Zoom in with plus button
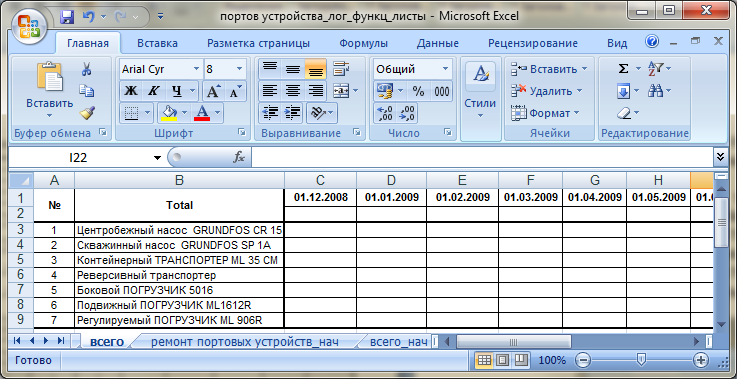Viewport: 737px width, 379px height. point(701,361)
